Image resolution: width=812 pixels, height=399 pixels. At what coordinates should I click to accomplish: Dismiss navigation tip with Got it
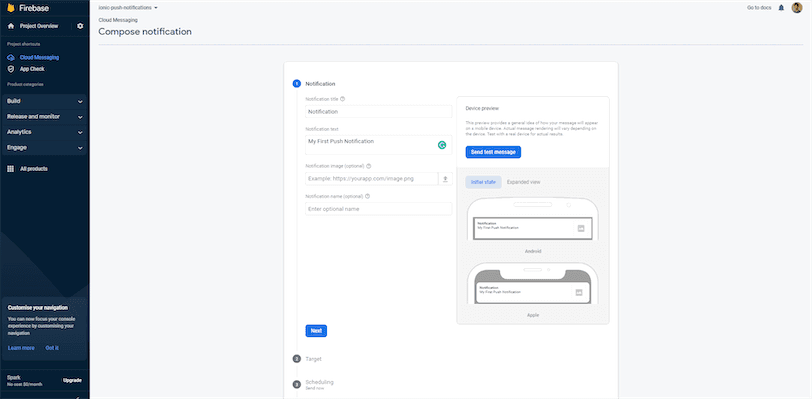pos(52,348)
